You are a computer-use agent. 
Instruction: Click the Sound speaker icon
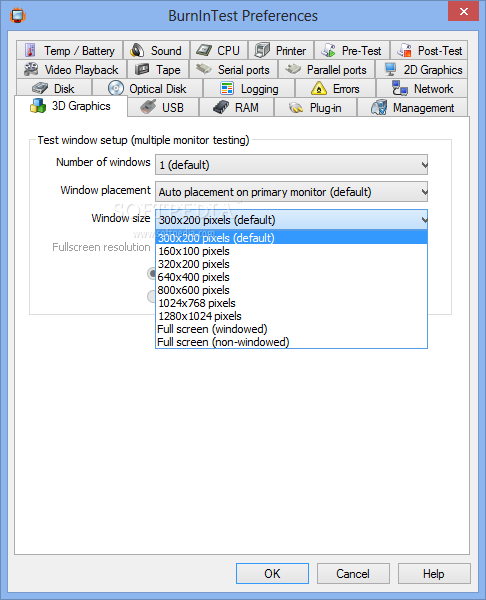point(137,50)
